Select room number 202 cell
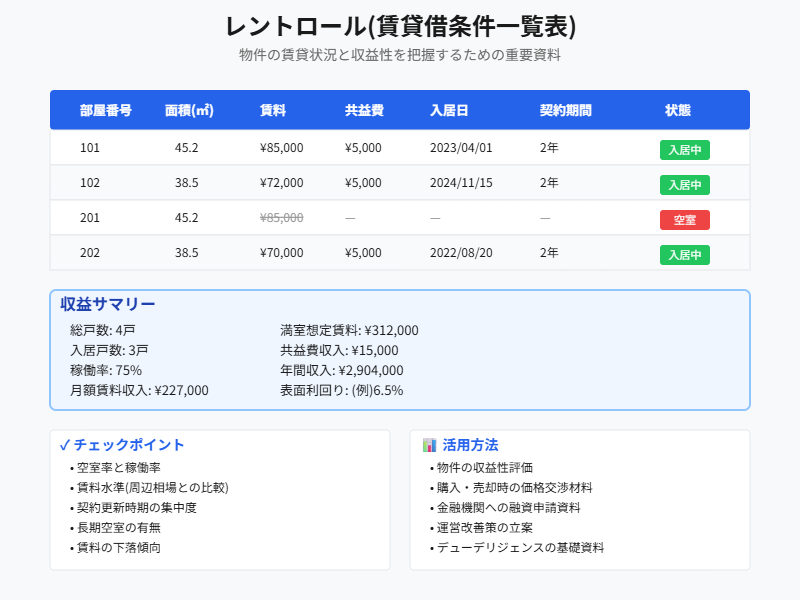800x600 pixels. tap(90, 253)
